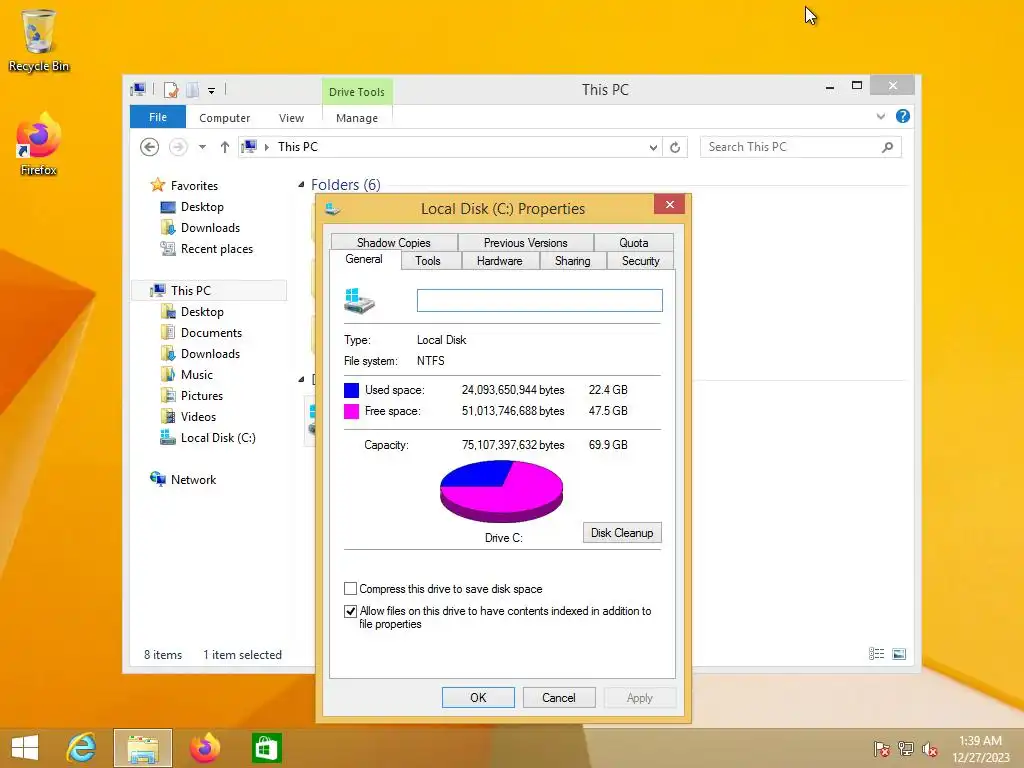The width and height of the screenshot is (1024, 768).
Task: Expand the ribbon chevron
Action: click(x=881, y=116)
